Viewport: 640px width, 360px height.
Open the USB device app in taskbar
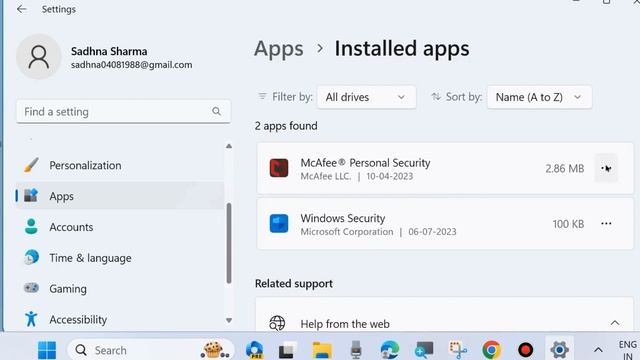pyautogui.click(x=356, y=350)
